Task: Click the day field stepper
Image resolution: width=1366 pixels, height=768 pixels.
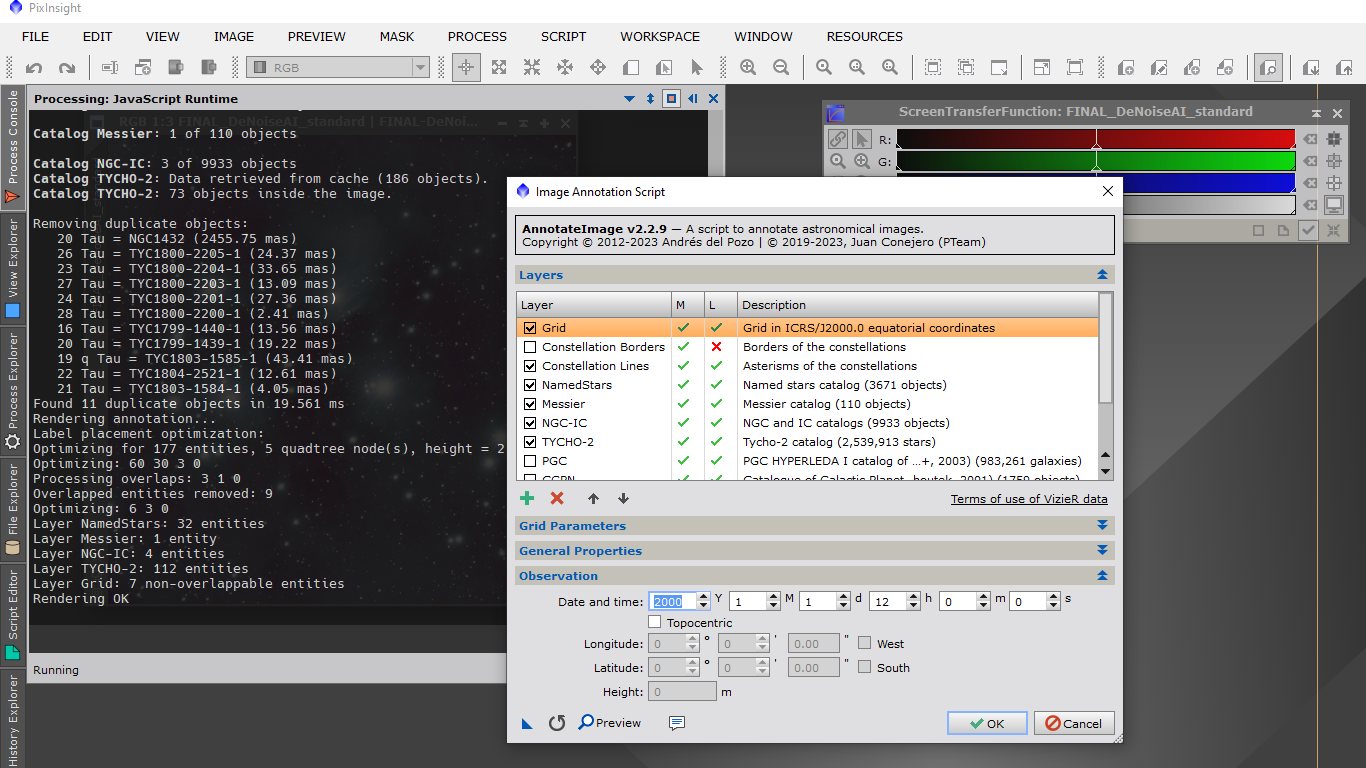Action: click(x=844, y=601)
